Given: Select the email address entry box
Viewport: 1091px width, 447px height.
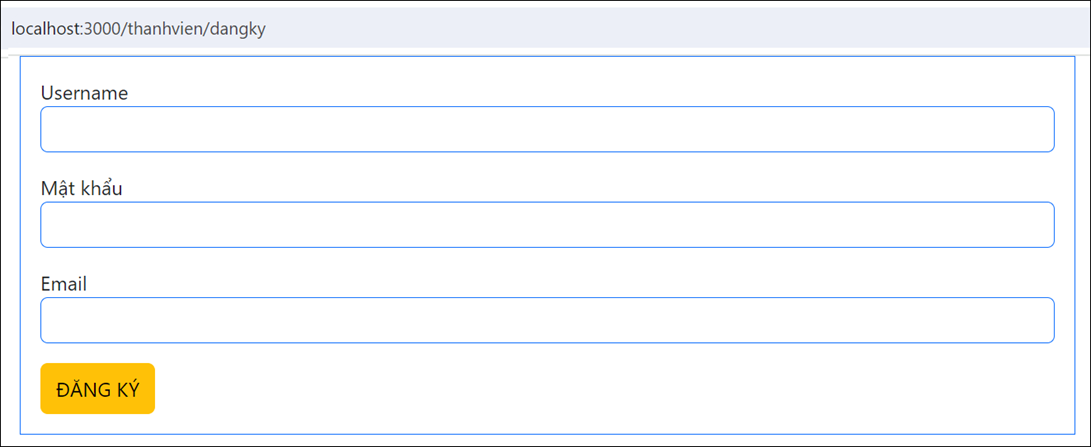Looking at the screenshot, I should (x=547, y=320).
